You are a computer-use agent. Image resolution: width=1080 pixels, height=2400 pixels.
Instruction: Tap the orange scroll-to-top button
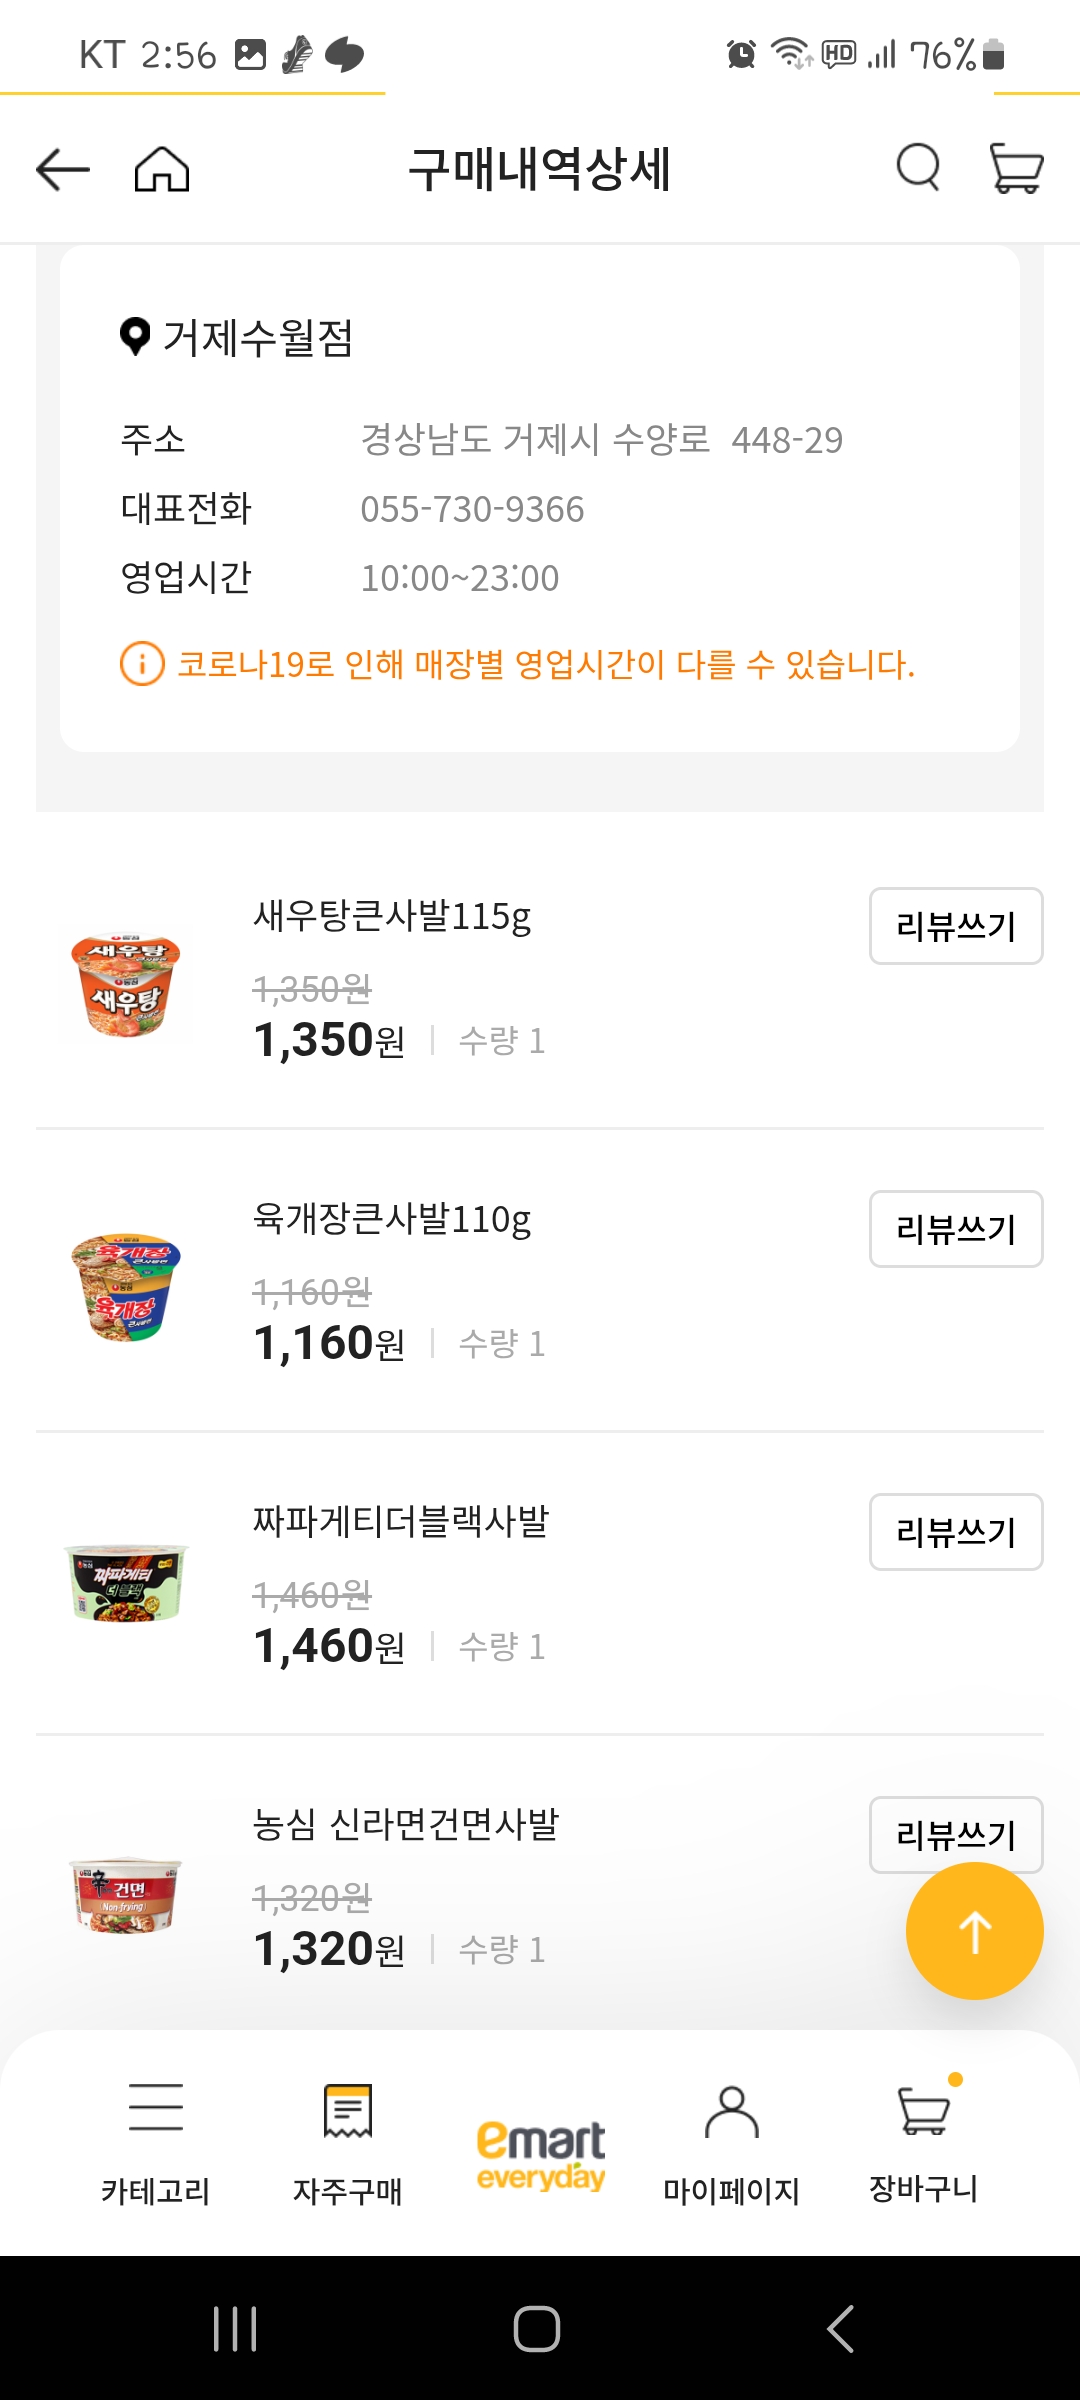pyautogui.click(x=974, y=1931)
